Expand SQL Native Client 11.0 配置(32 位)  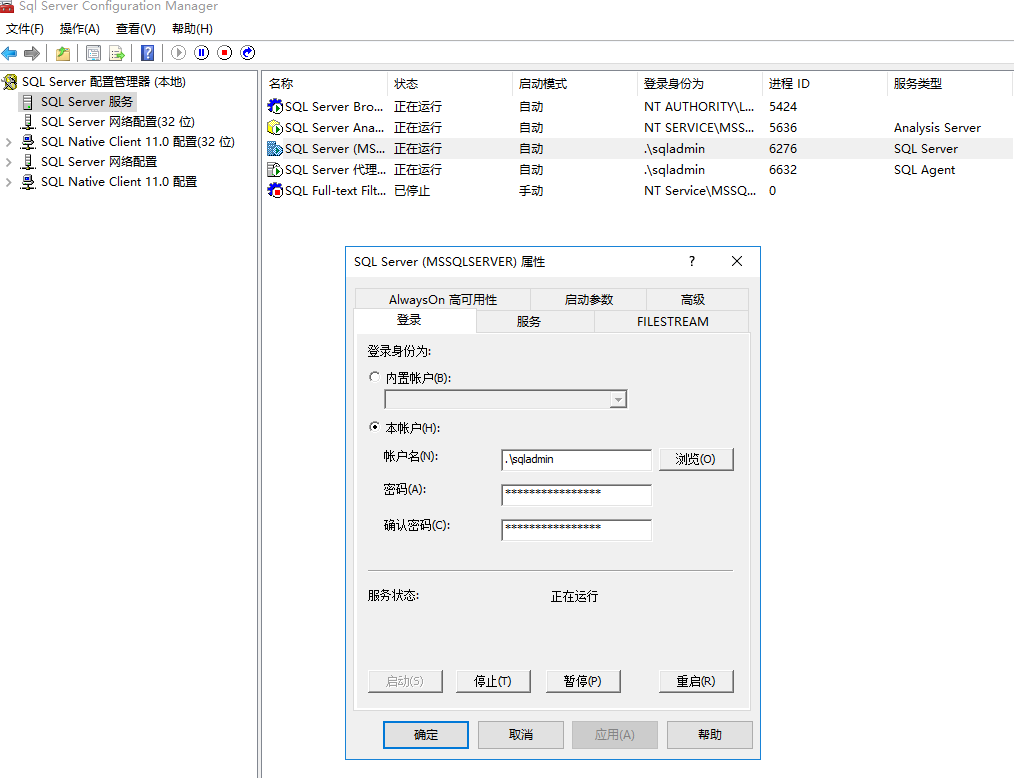point(9,141)
